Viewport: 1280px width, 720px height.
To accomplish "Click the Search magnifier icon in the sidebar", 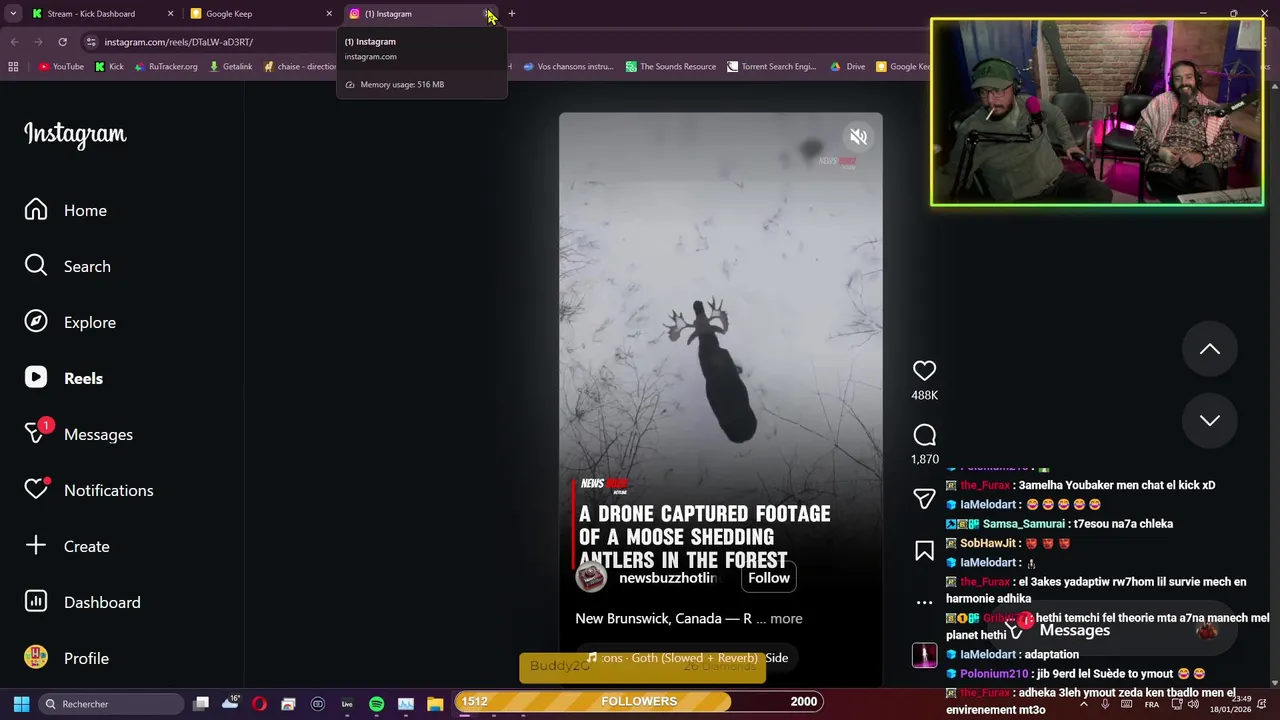I will (x=36, y=265).
